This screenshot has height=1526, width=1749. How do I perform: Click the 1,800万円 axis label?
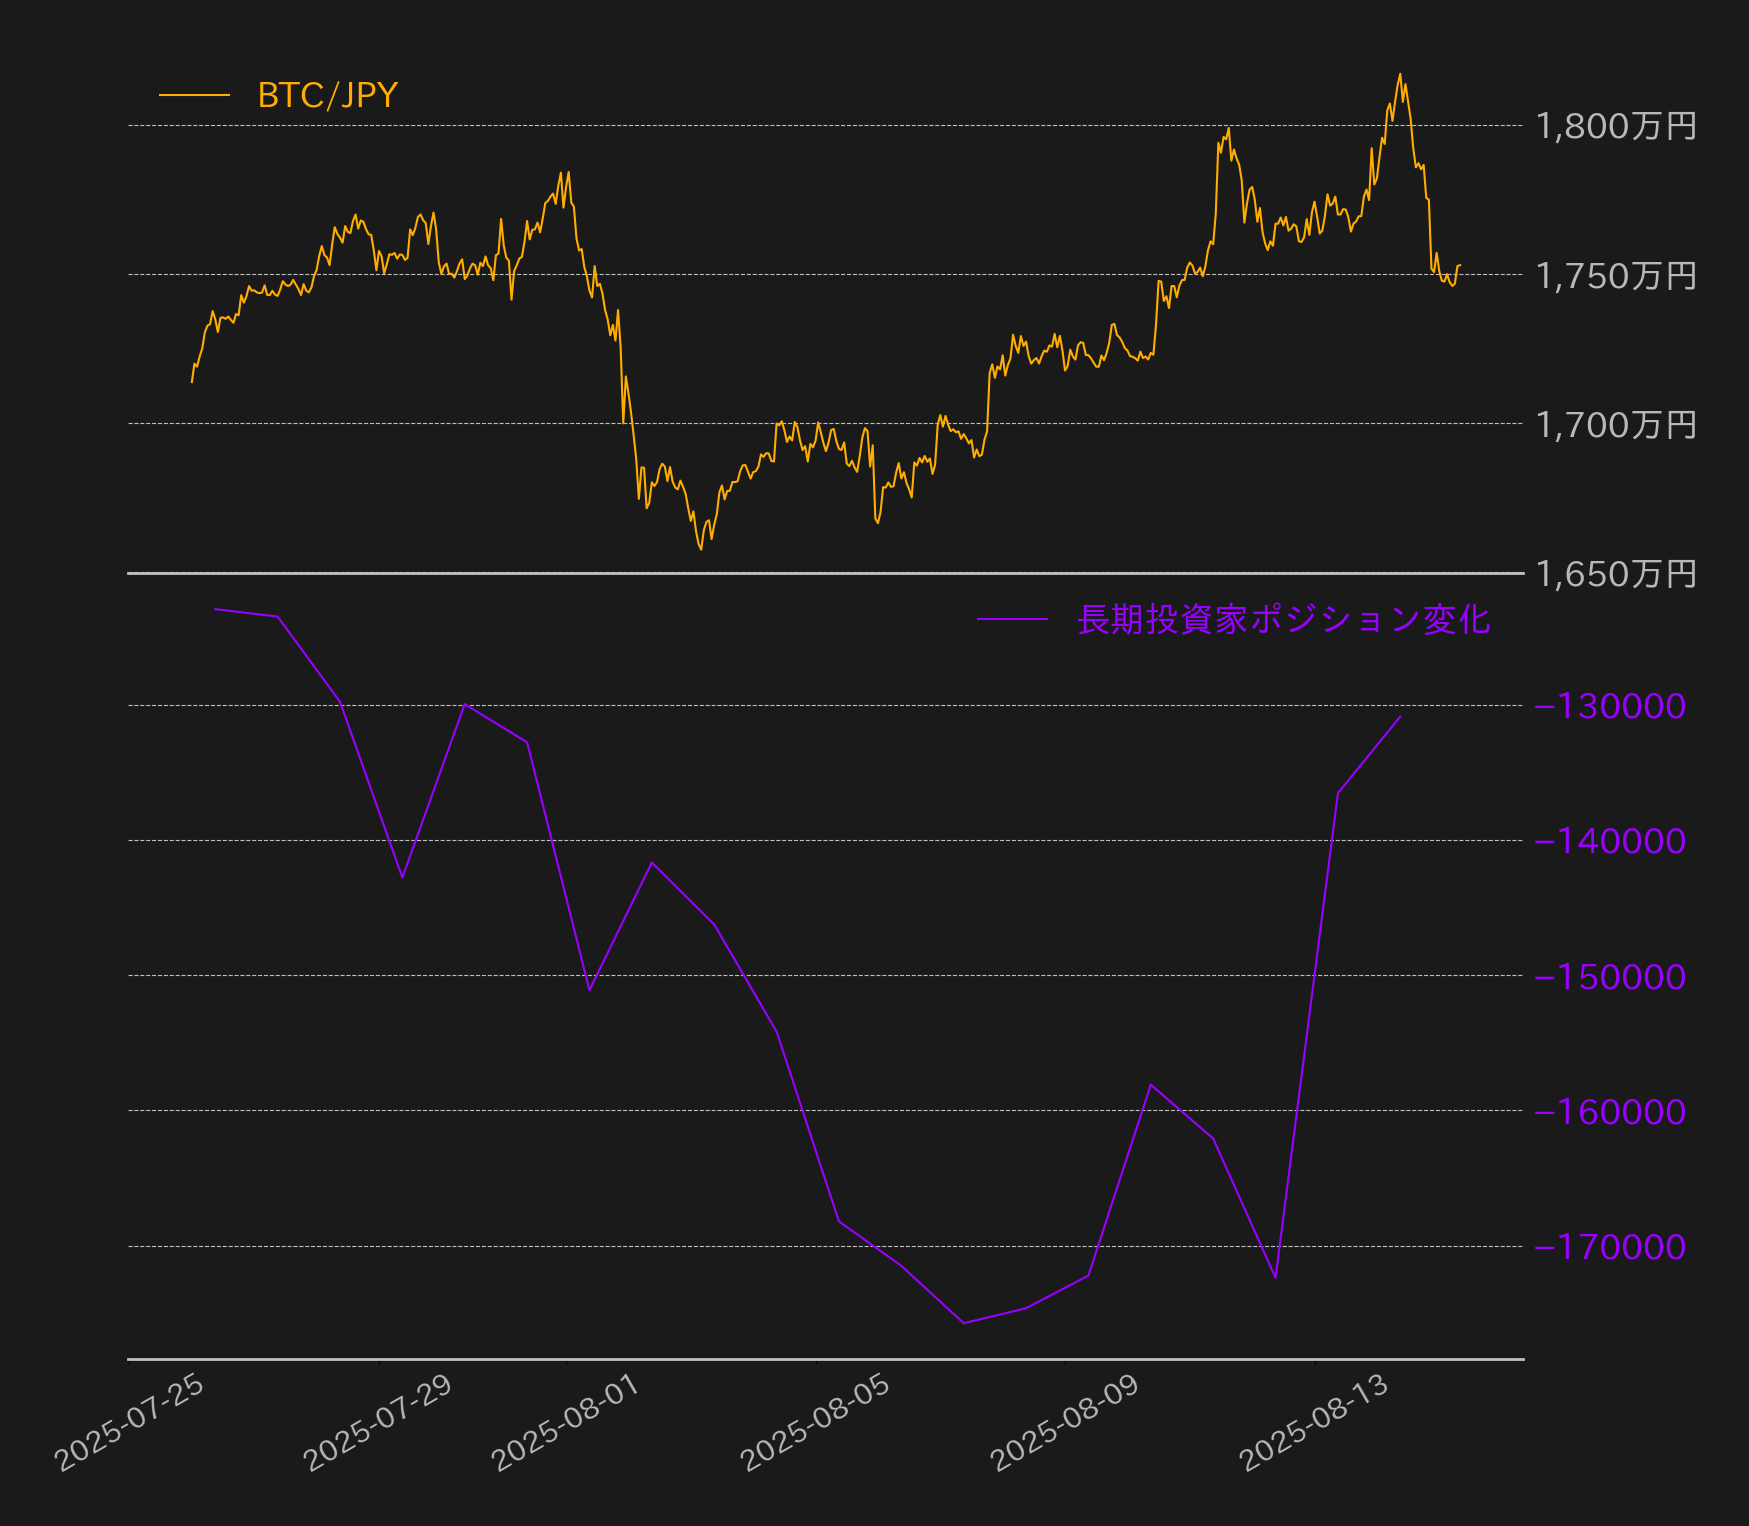tap(1616, 126)
